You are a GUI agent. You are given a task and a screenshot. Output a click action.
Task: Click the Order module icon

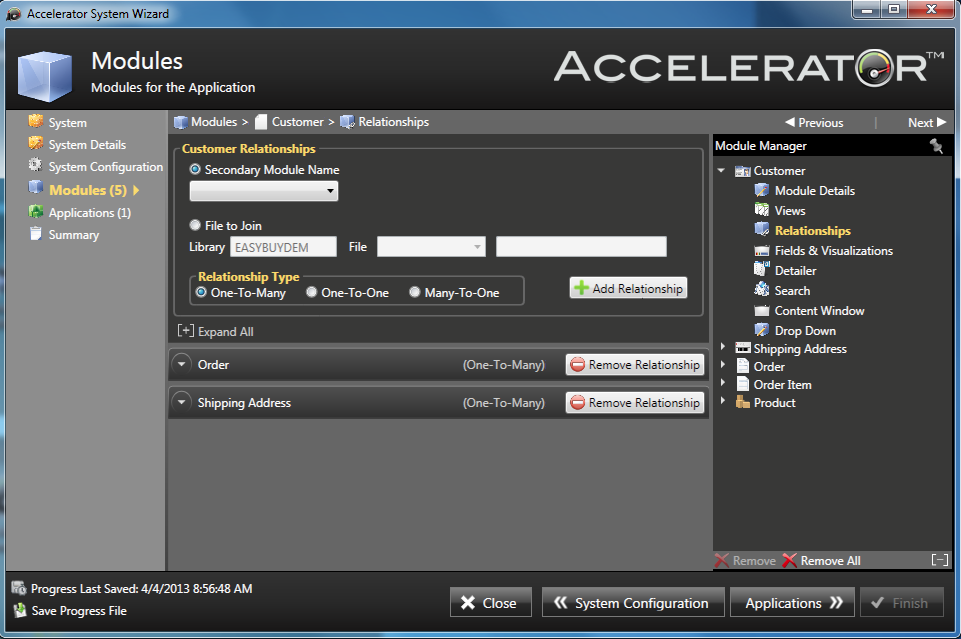742,366
